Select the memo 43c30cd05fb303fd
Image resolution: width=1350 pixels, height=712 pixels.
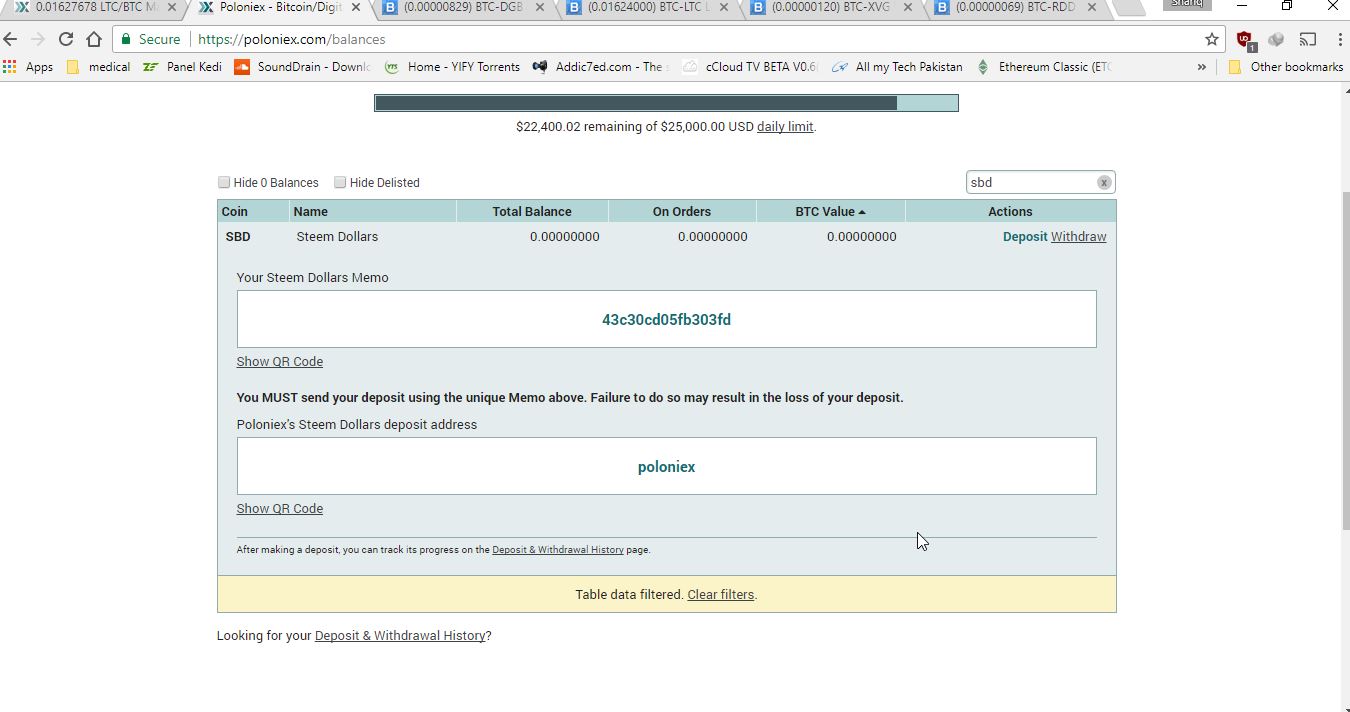666,320
